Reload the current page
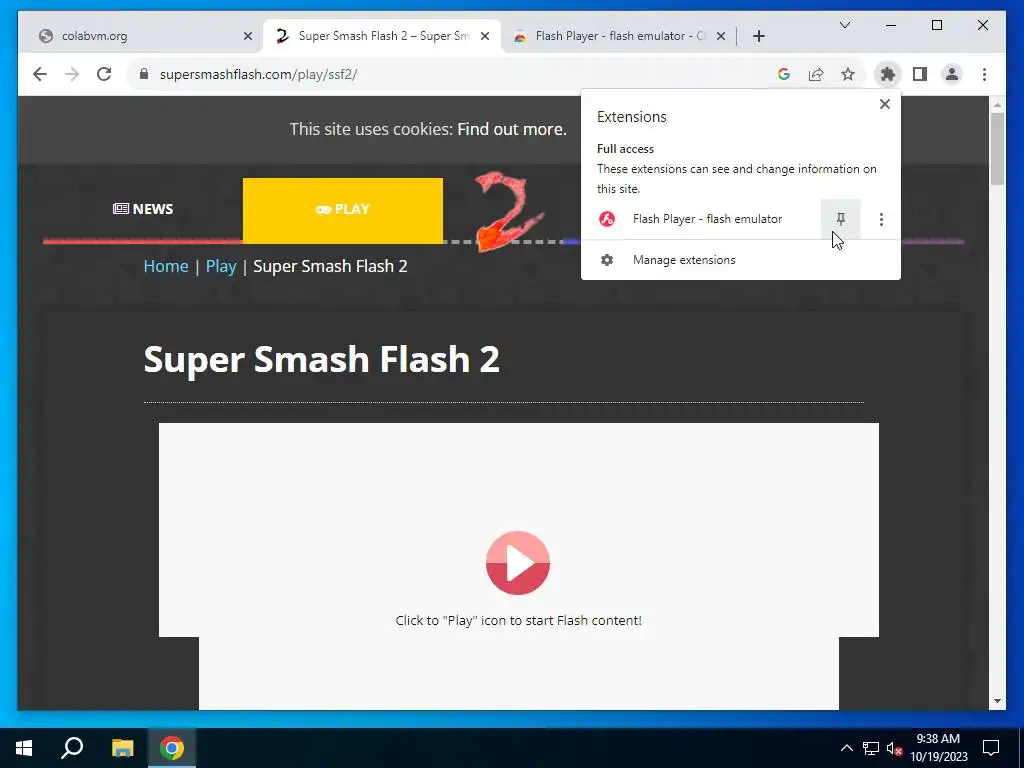Screen dimensions: 1024x768 tap(104, 74)
